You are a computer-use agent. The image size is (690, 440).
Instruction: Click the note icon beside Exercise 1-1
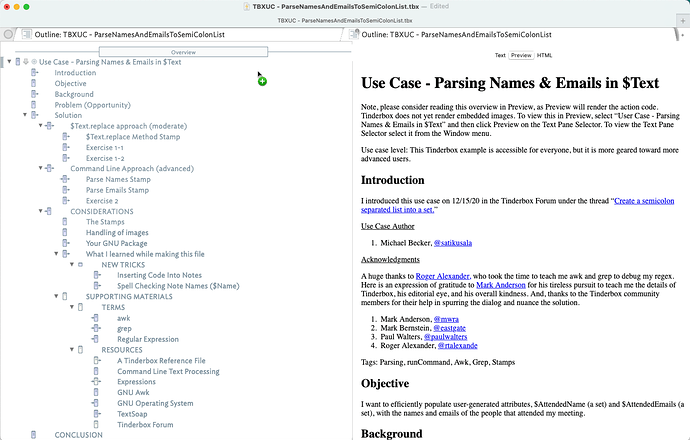coord(66,147)
